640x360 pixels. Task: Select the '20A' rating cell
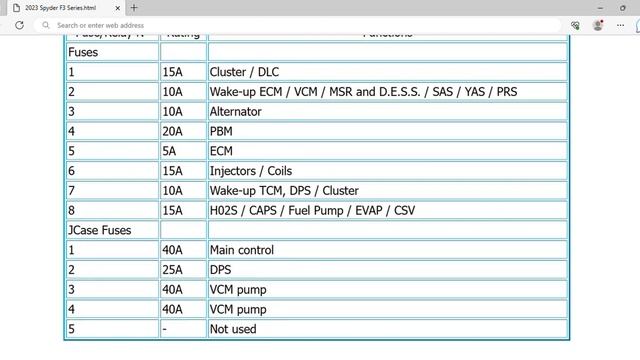click(183, 131)
